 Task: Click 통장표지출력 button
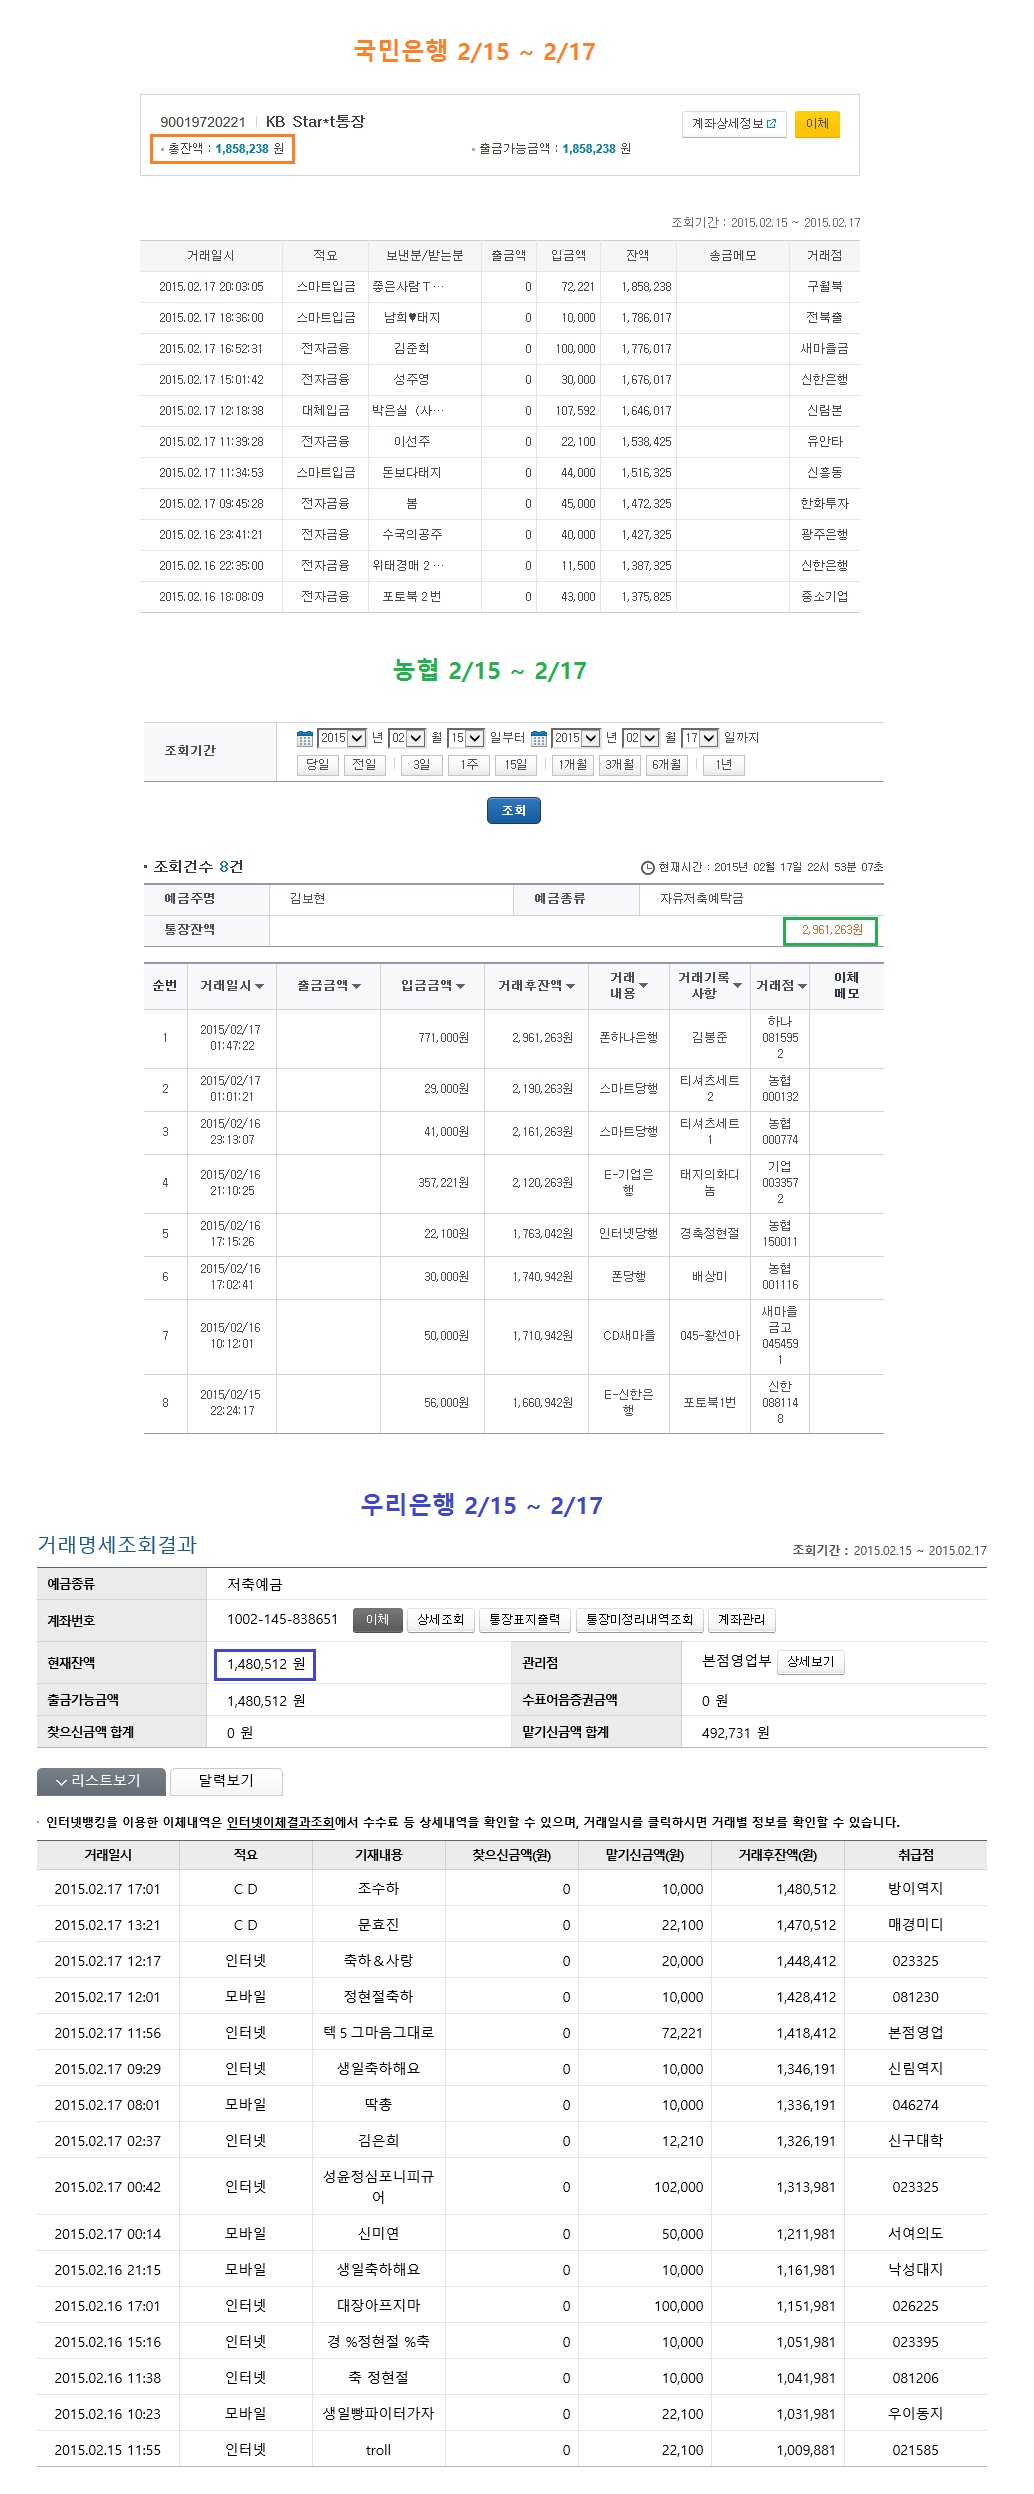point(524,1620)
